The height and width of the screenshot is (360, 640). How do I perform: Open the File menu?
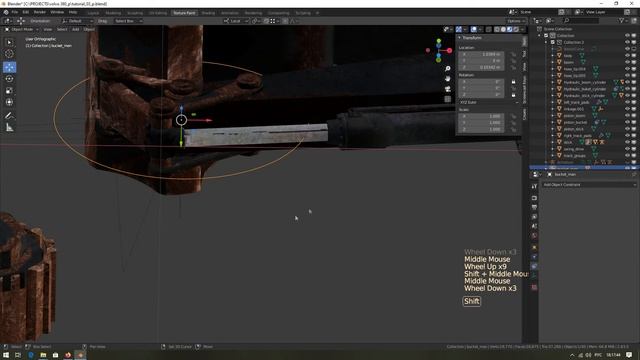(x=15, y=12)
